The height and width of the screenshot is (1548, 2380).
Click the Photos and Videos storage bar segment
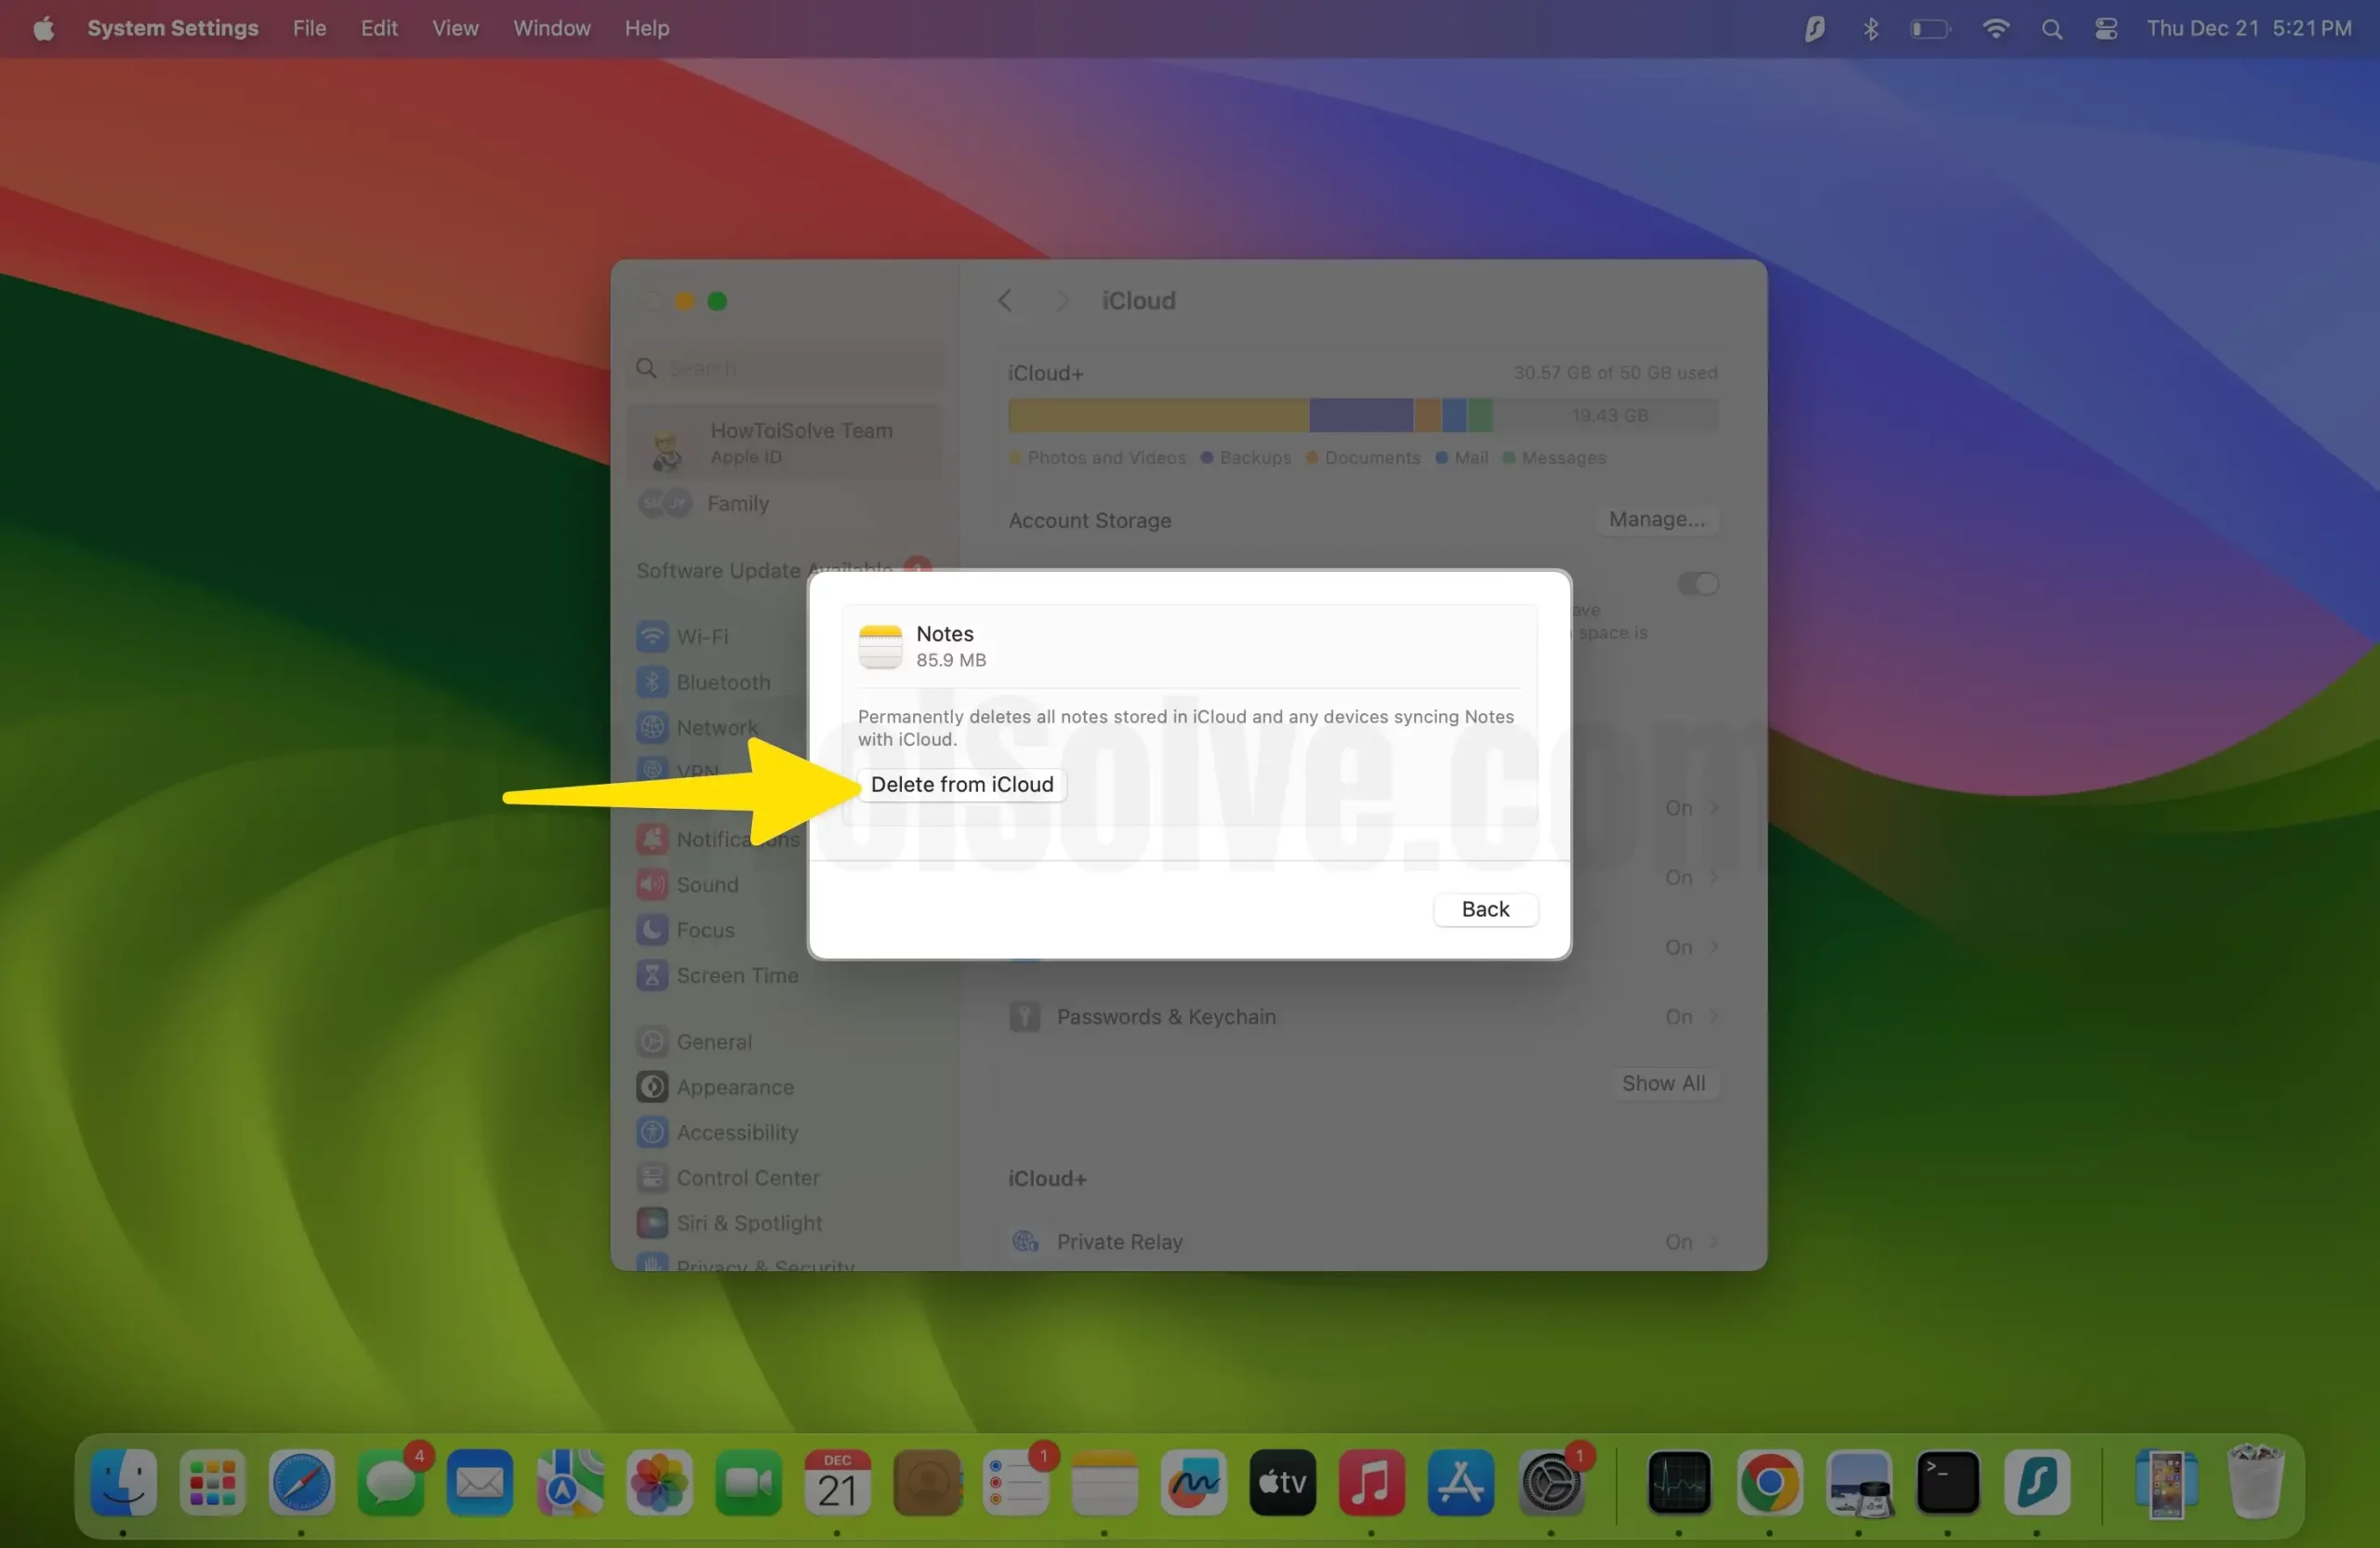tap(1159, 415)
